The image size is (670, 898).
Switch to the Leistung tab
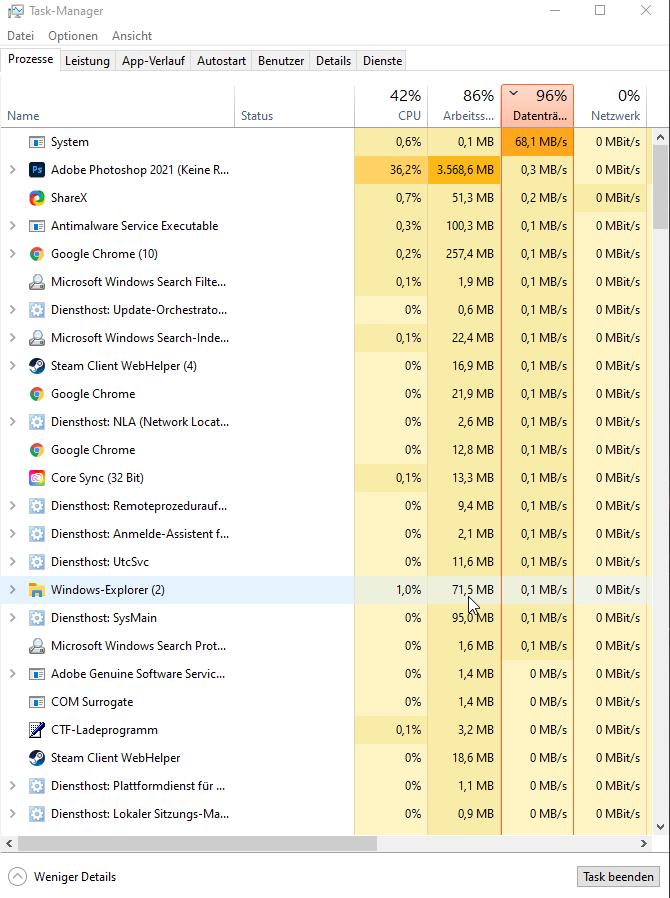click(x=87, y=61)
